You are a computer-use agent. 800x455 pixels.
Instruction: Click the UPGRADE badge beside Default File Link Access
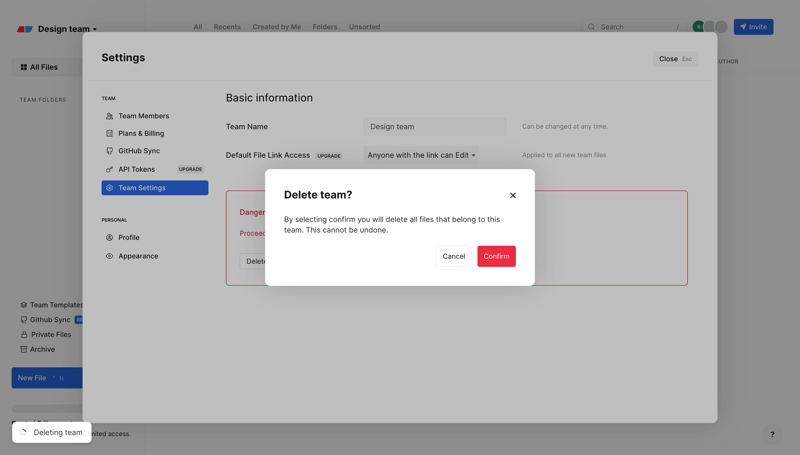[x=329, y=156]
